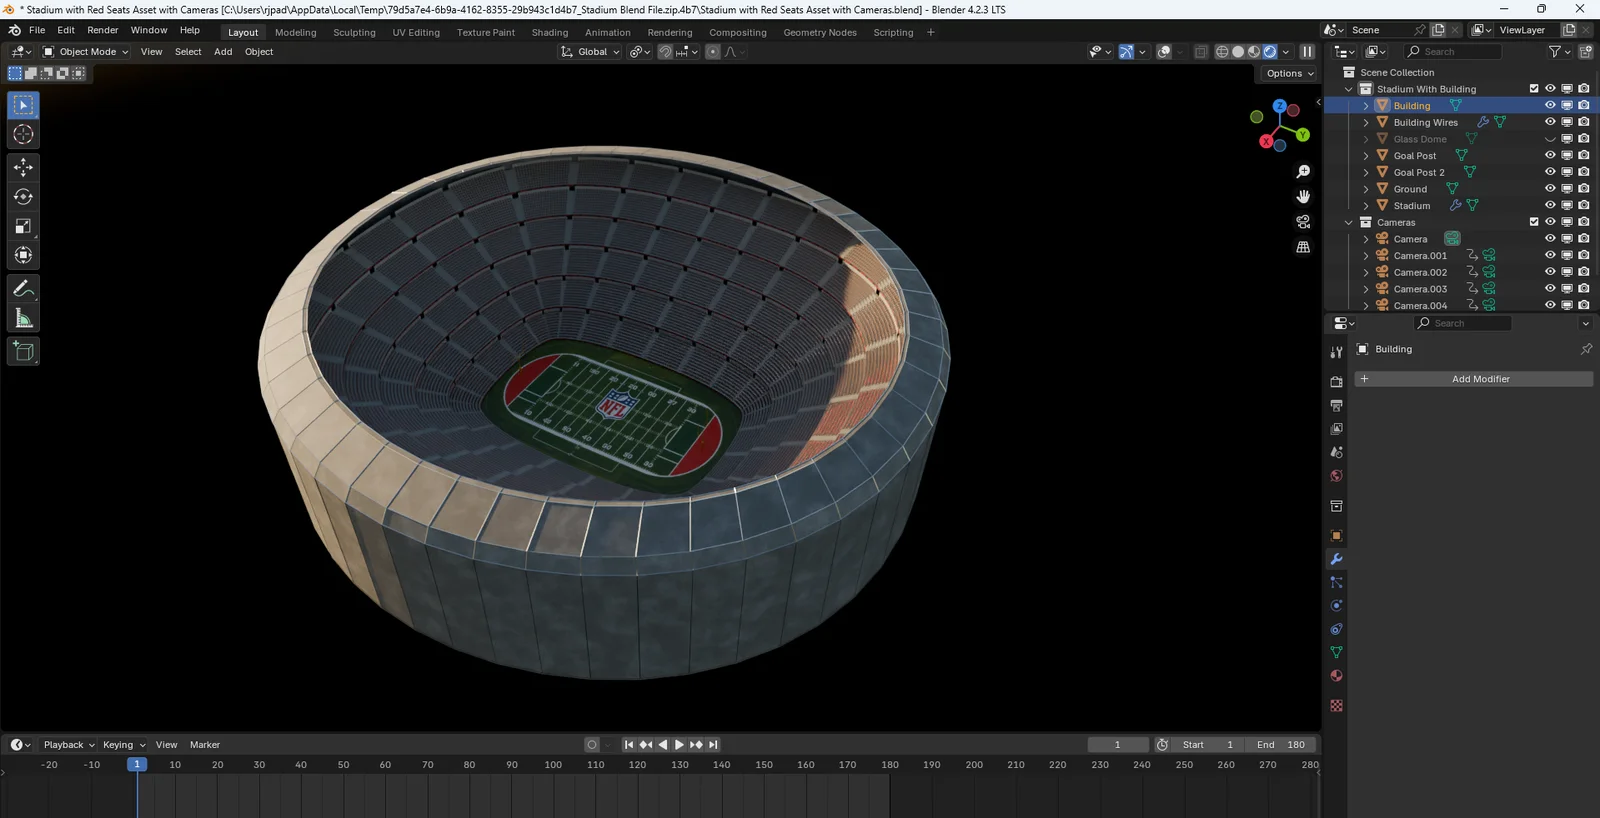The image size is (1600, 818).
Task: Hide the Ground object in viewport
Action: pyautogui.click(x=1550, y=189)
